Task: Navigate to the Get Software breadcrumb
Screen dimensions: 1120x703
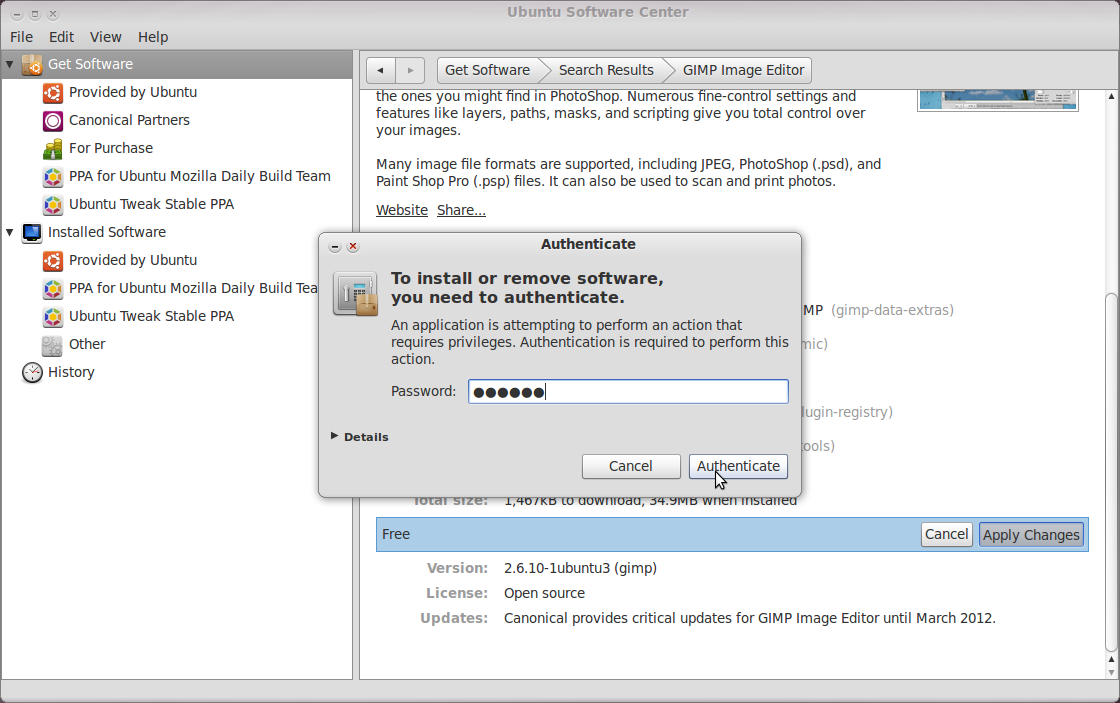Action: click(x=487, y=70)
